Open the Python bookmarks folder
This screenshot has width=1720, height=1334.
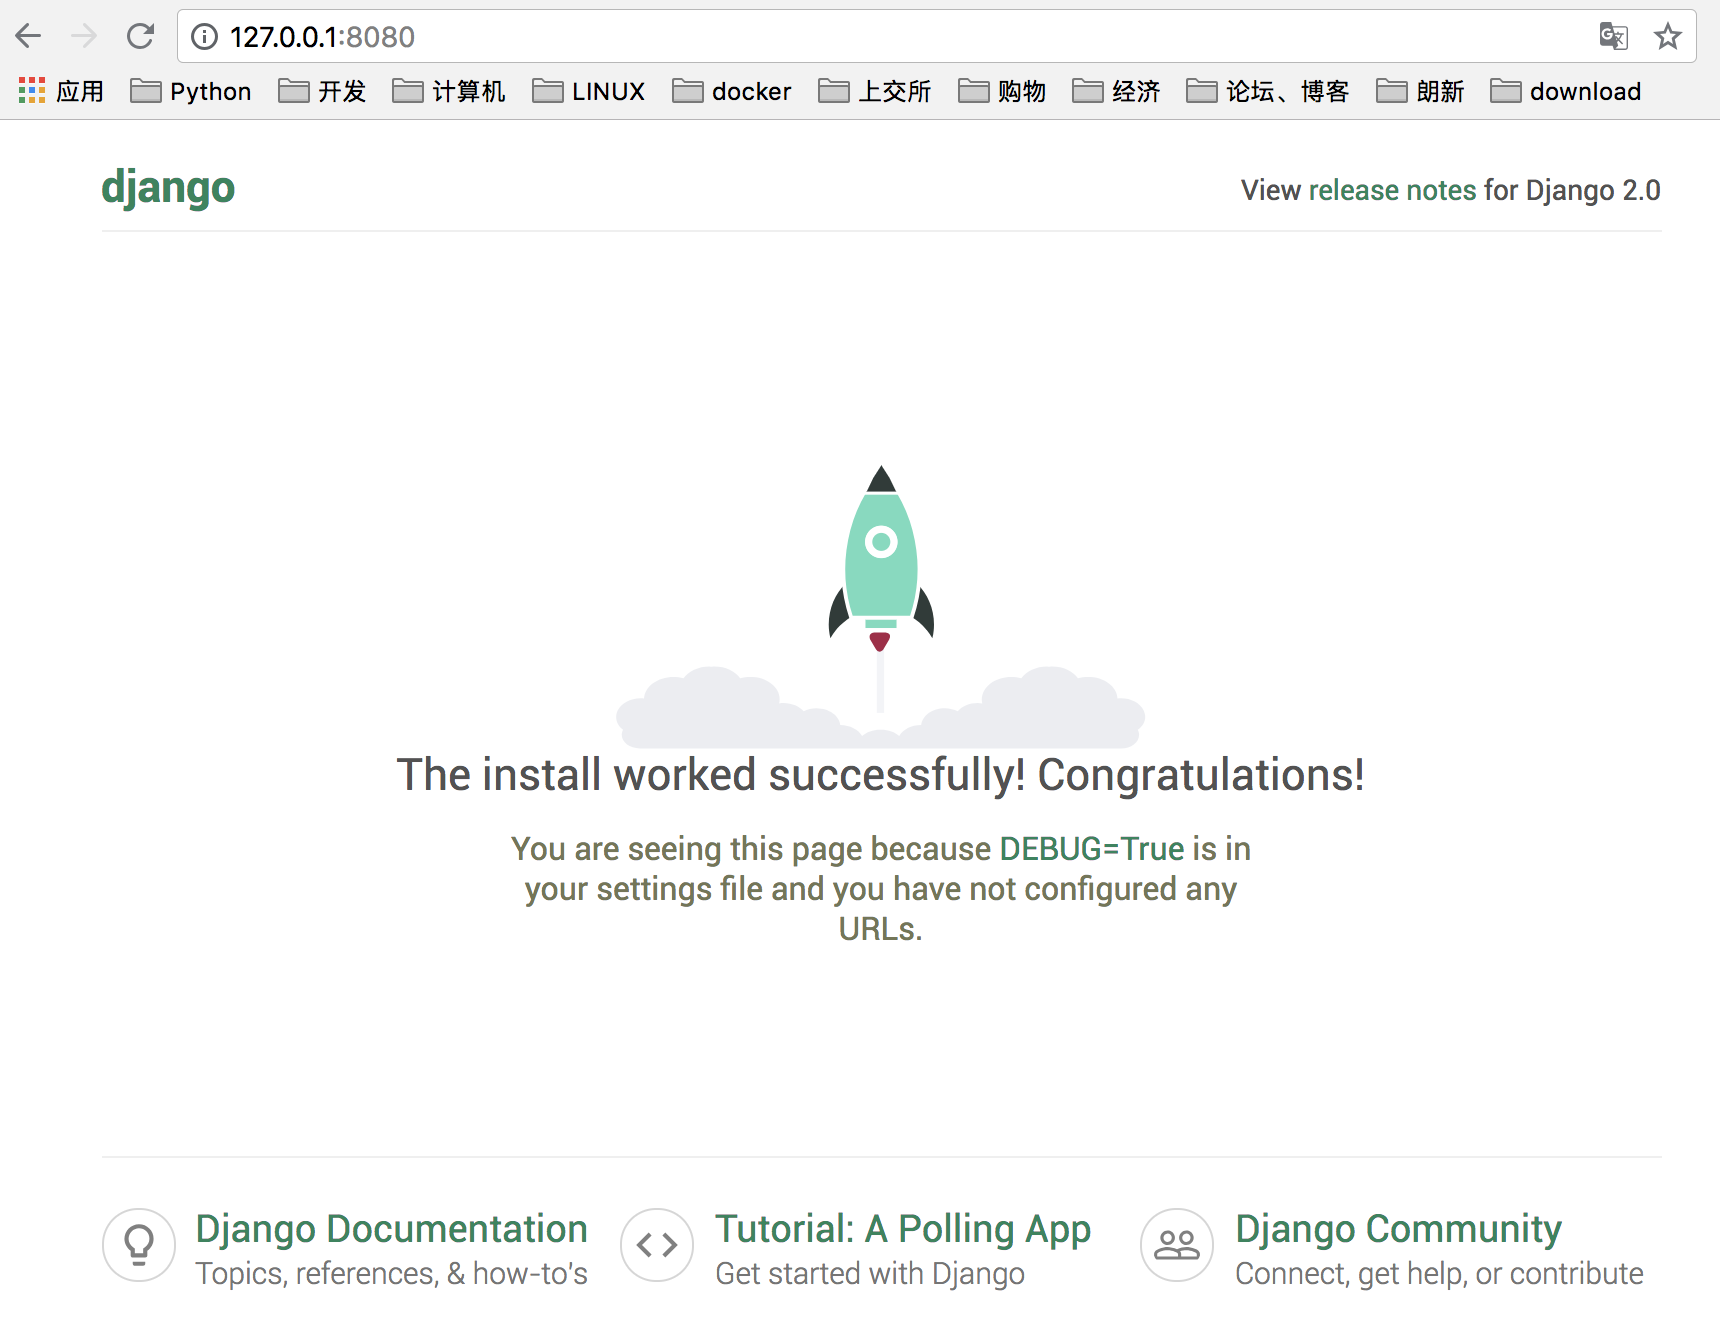pos(191,91)
